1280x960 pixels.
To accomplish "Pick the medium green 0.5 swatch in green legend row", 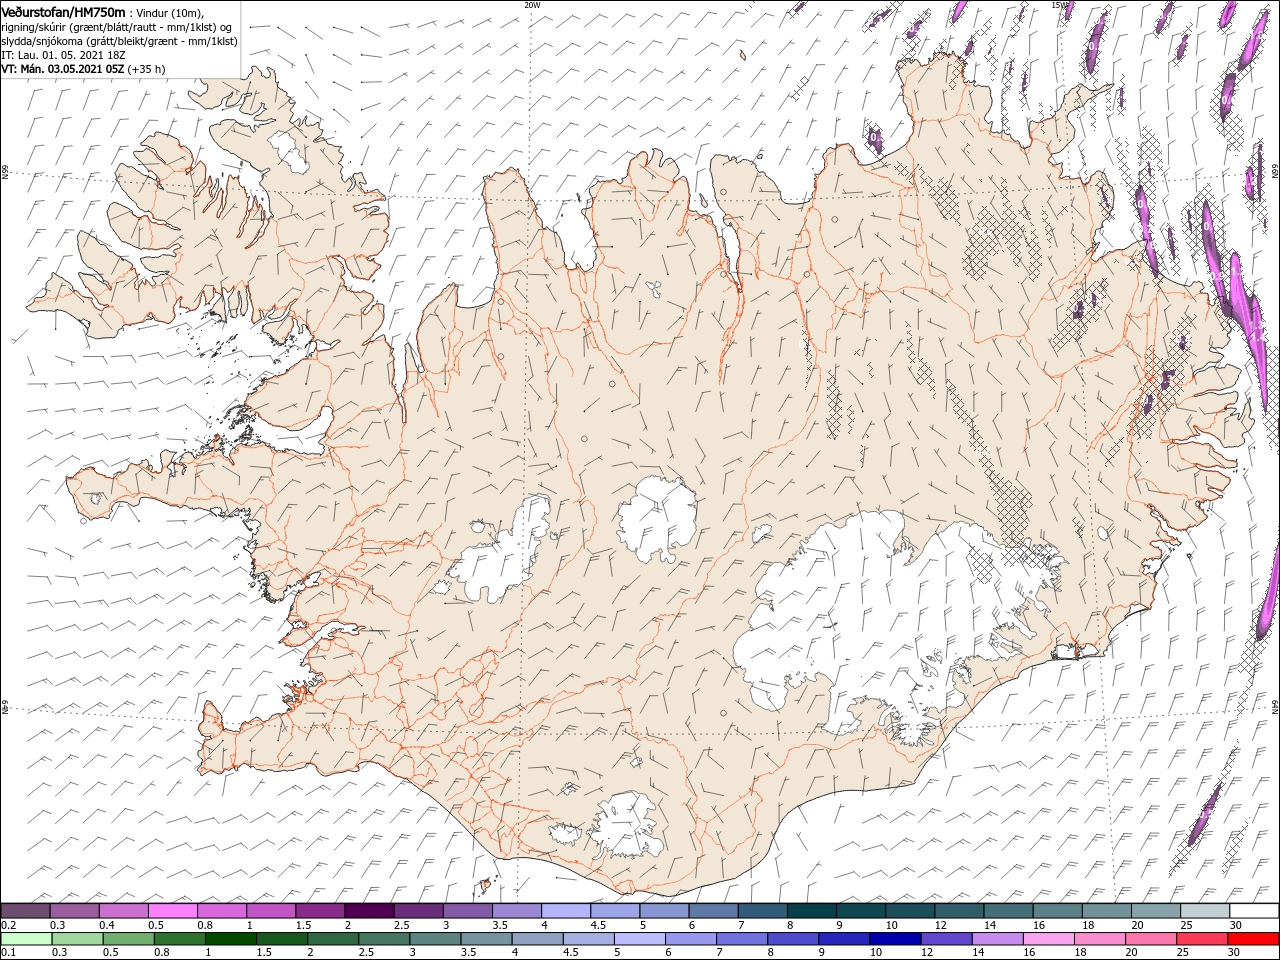I will [x=128, y=939].
